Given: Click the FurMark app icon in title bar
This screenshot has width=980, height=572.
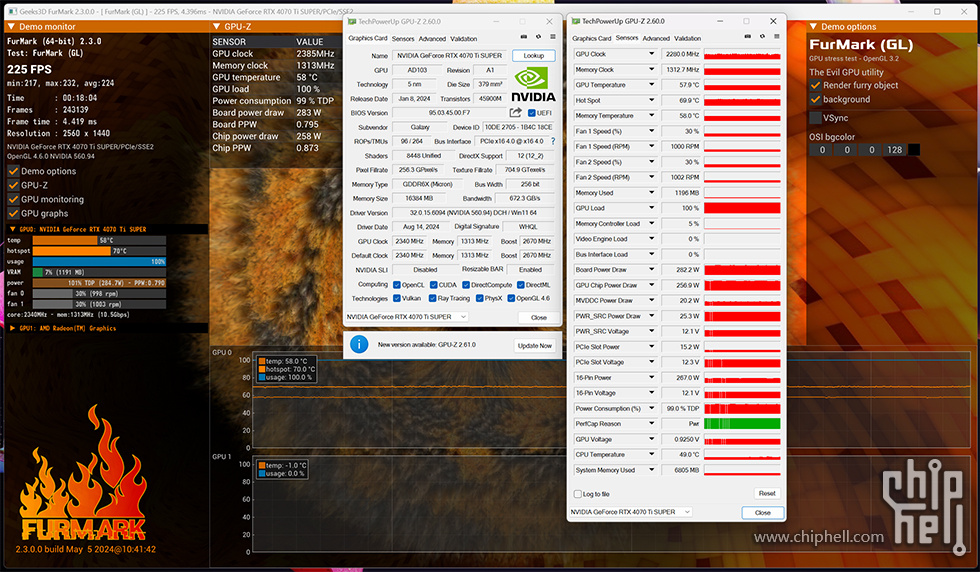Looking at the screenshot, I should 12,11.
